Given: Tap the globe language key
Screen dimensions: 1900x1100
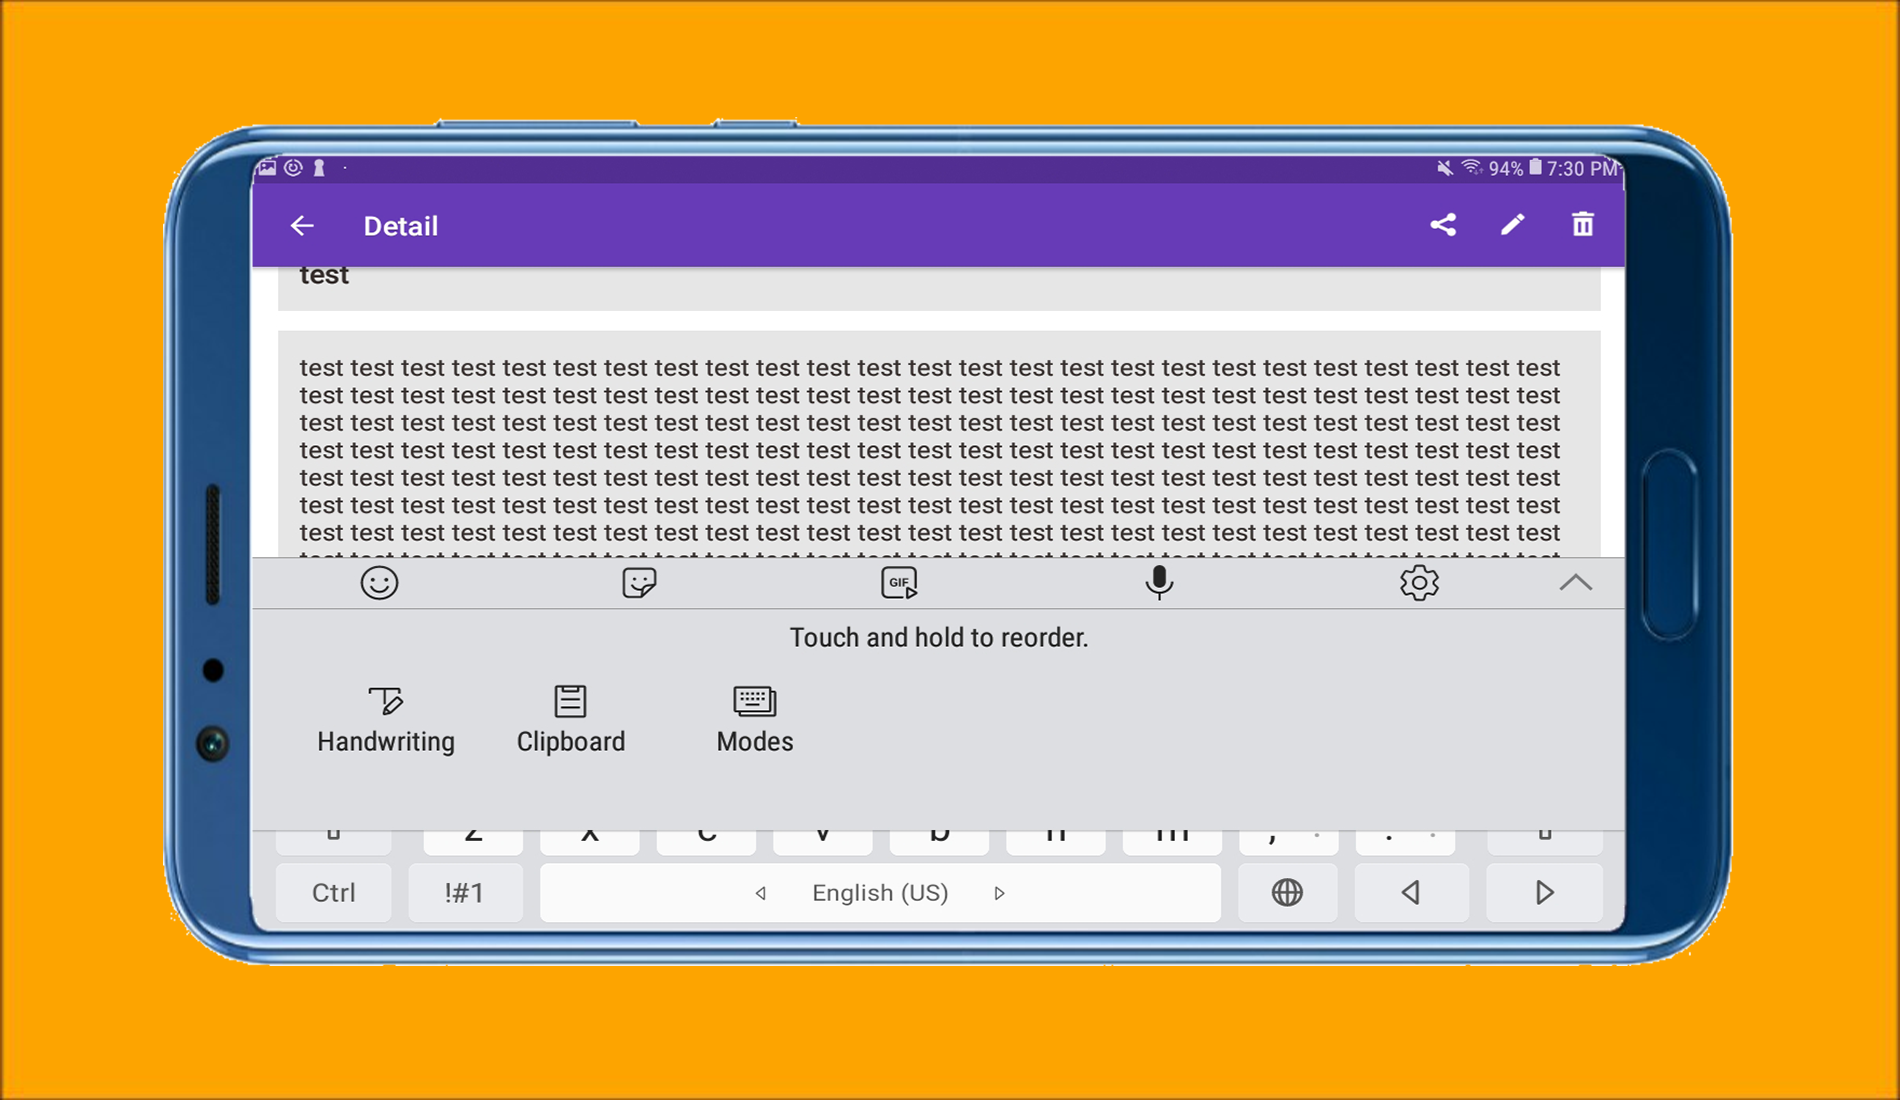Looking at the screenshot, I should pos(1287,893).
